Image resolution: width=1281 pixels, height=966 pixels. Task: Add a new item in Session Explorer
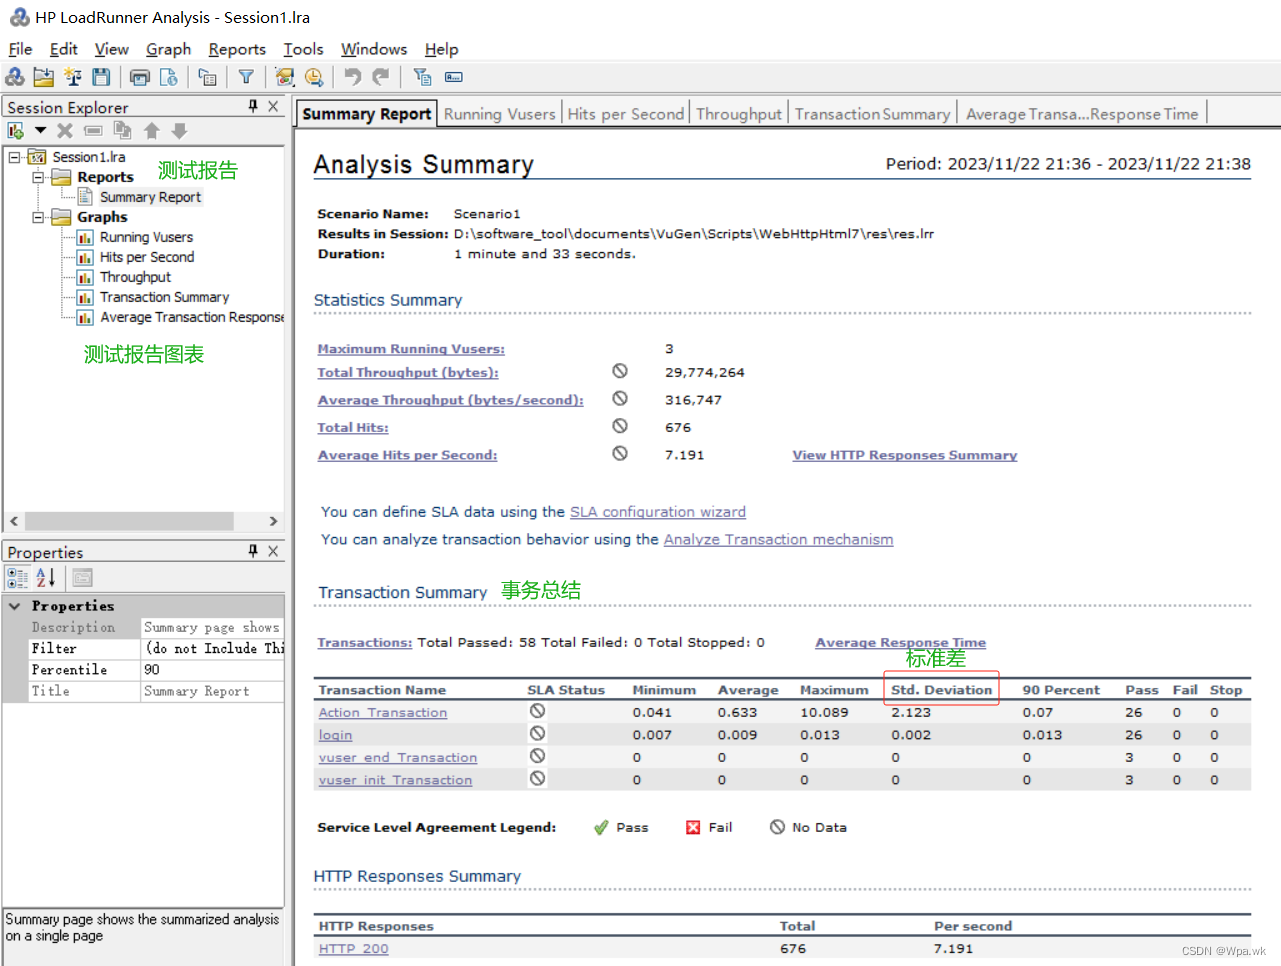pyautogui.click(x=16, y=131)
